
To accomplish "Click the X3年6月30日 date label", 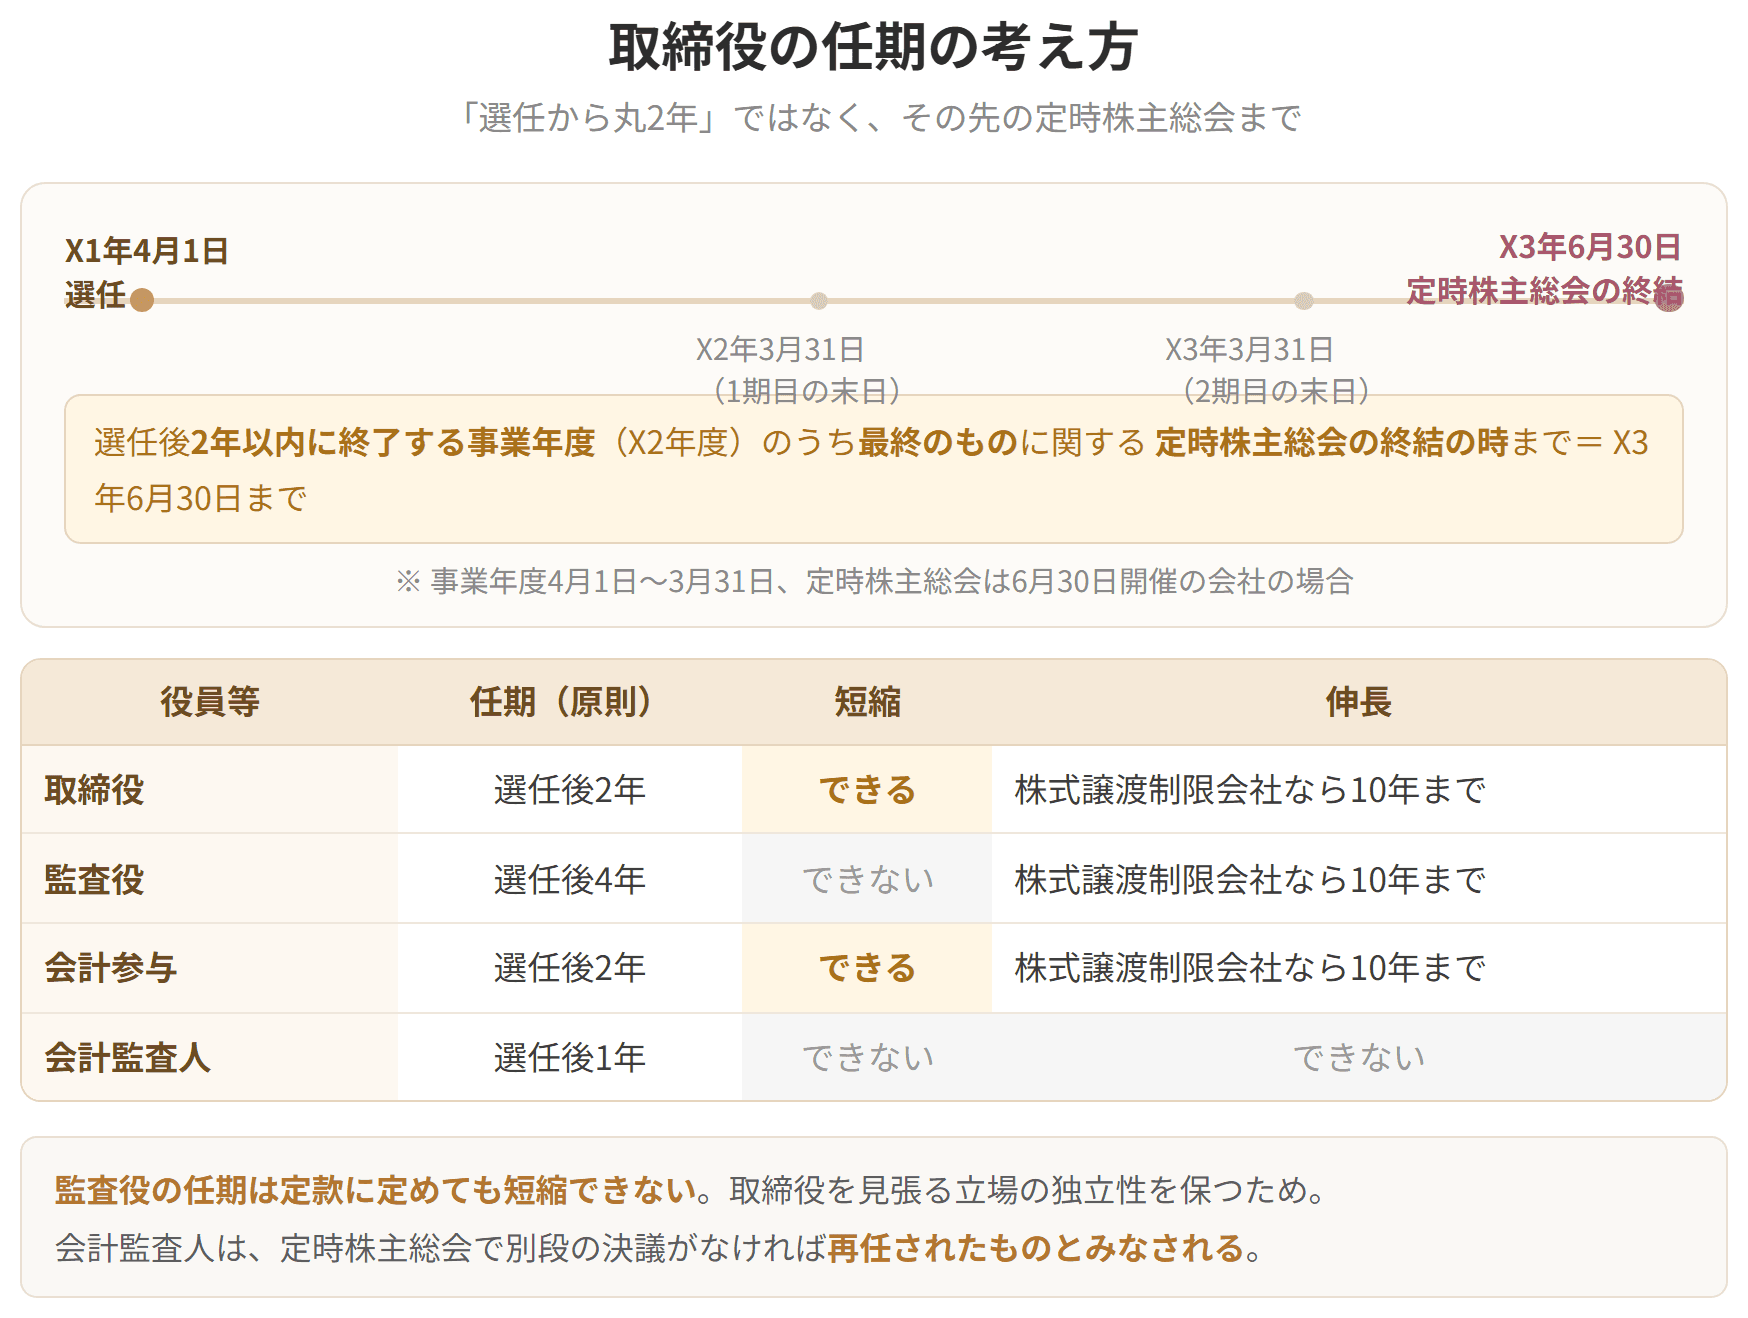I will click(x=1590, y=247).
